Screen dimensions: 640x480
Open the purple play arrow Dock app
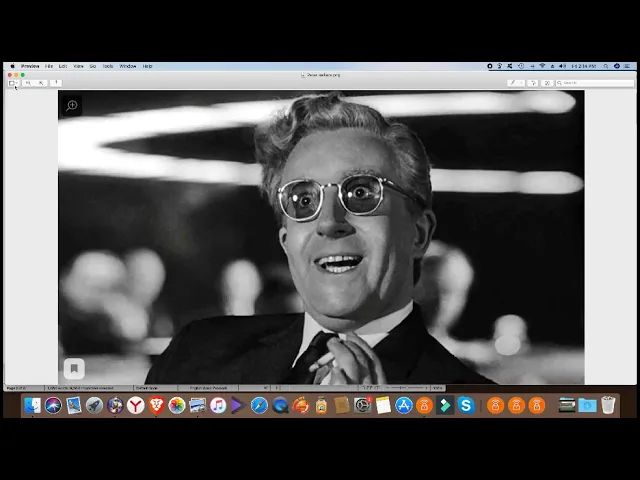pyautogui.click(x=239, y=405)
